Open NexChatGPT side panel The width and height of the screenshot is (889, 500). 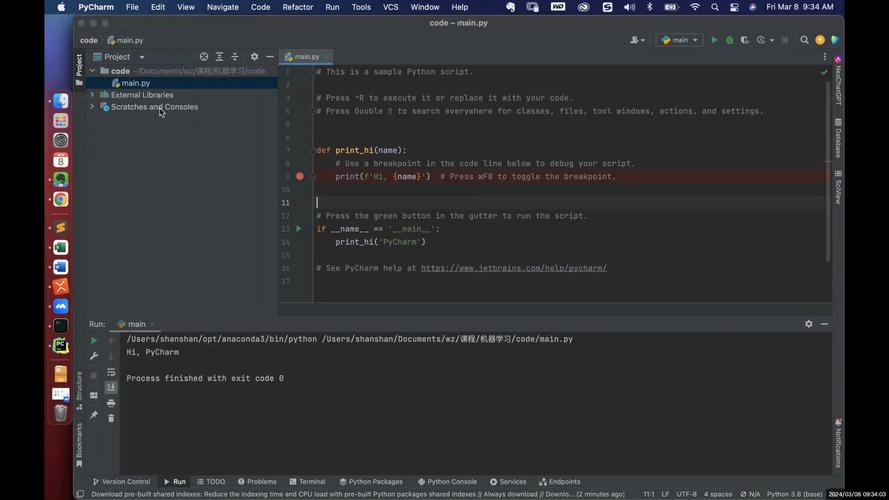click(838, 80)
